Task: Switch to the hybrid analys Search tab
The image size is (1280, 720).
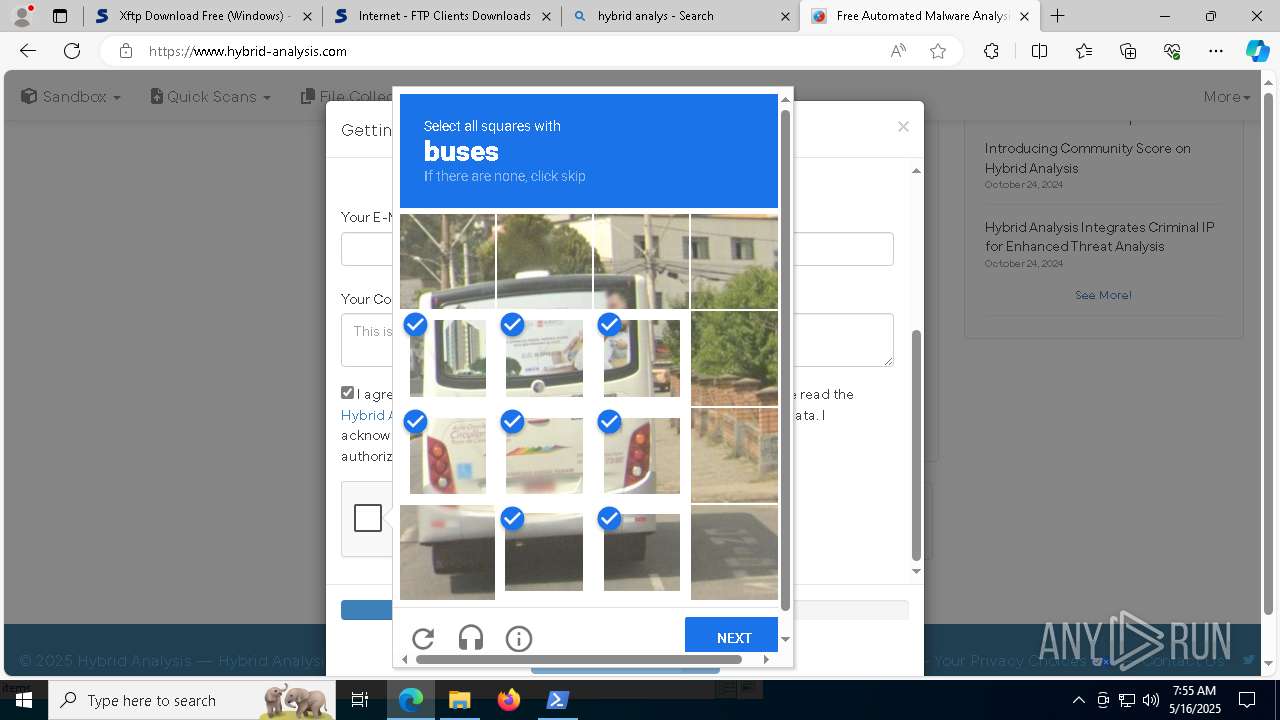Action: (x=682, y=16)
